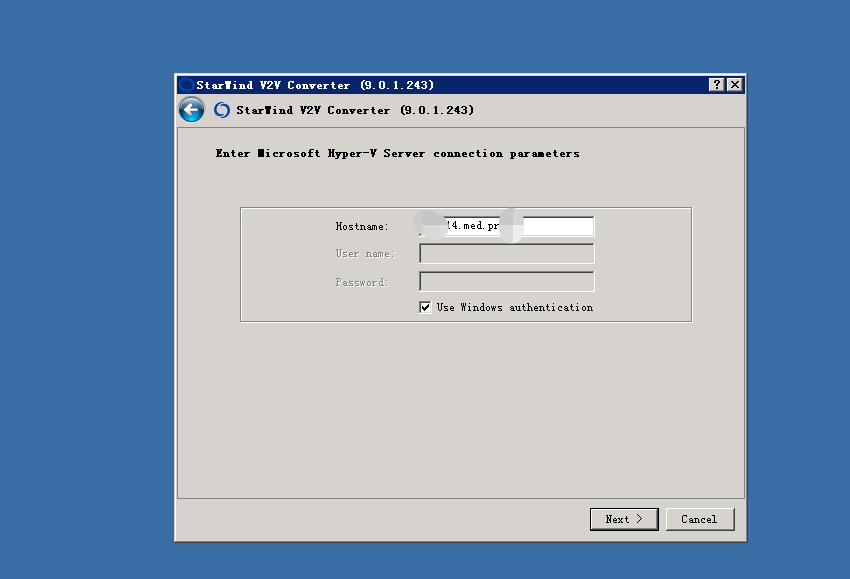Viewport: 850px width, 579px height.
Task: Go back using the blue arrow button
Action: (x=191, y=110)
